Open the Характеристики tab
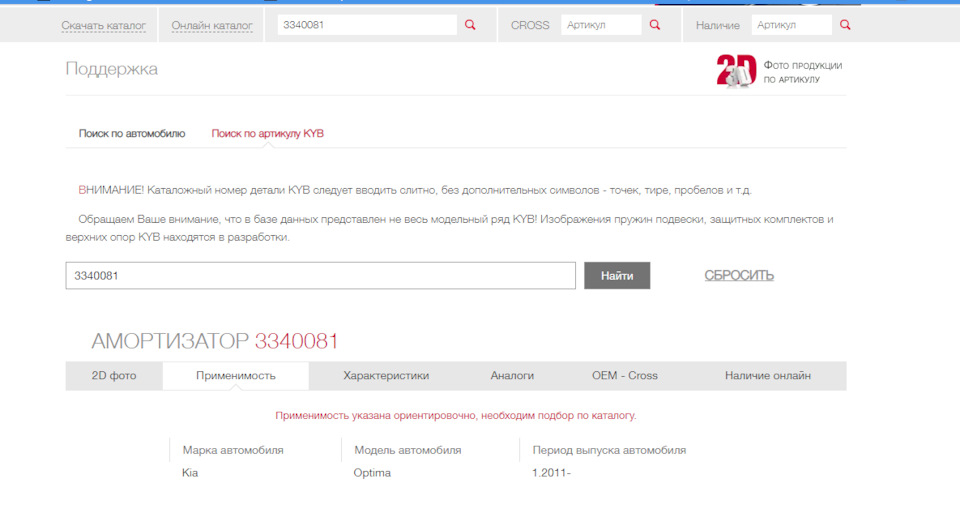 coord(386,376)
